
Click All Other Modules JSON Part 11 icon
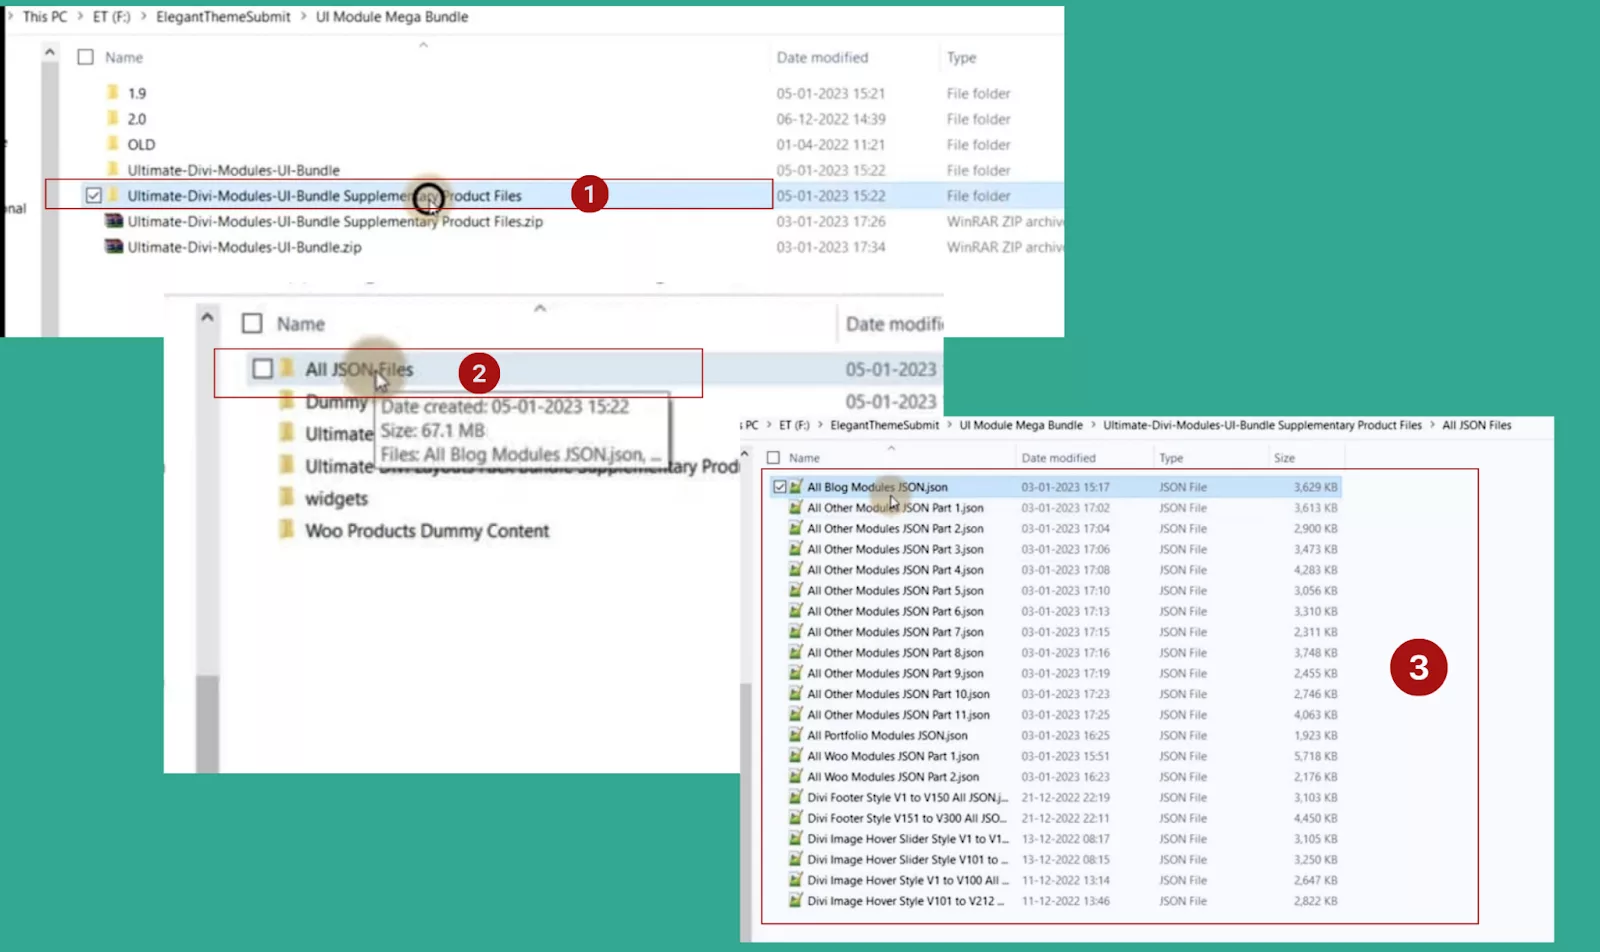[x=796, y=714]
